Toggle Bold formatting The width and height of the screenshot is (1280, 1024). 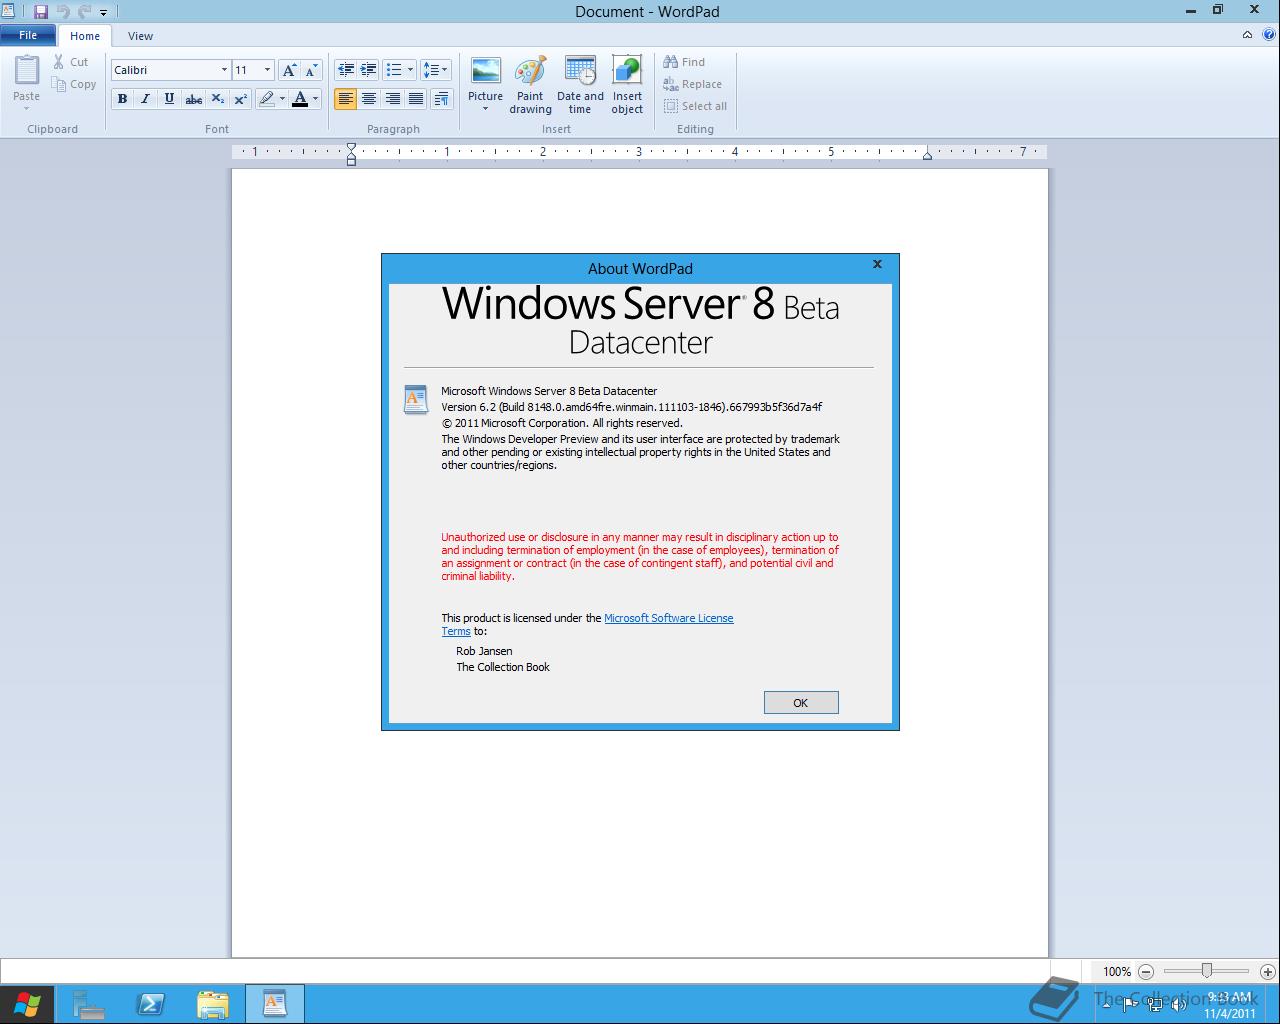[x=122, y=99]
